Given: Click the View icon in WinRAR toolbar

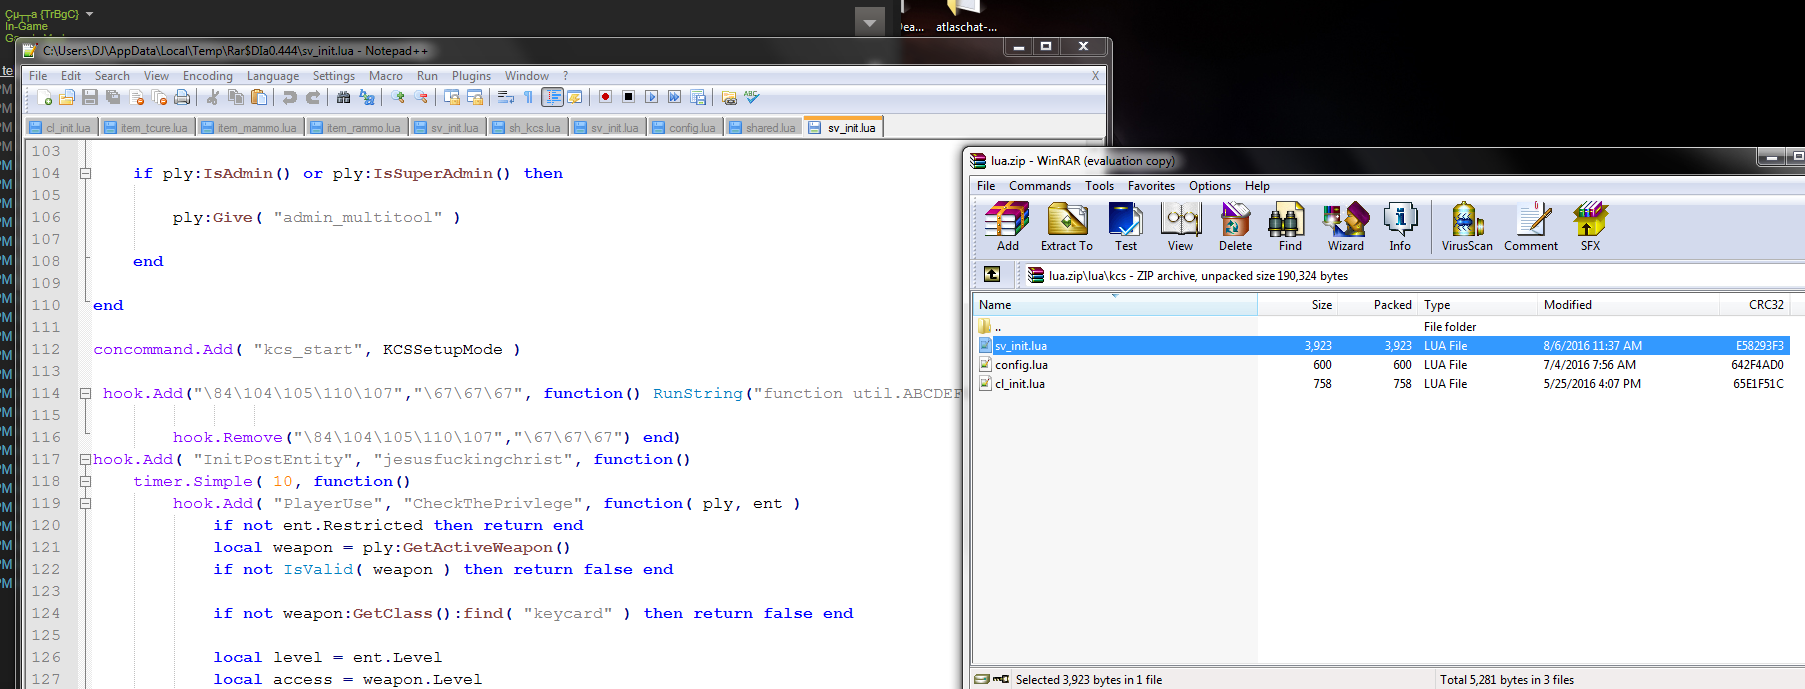Looking at the screenshot, I should 1180,226.
